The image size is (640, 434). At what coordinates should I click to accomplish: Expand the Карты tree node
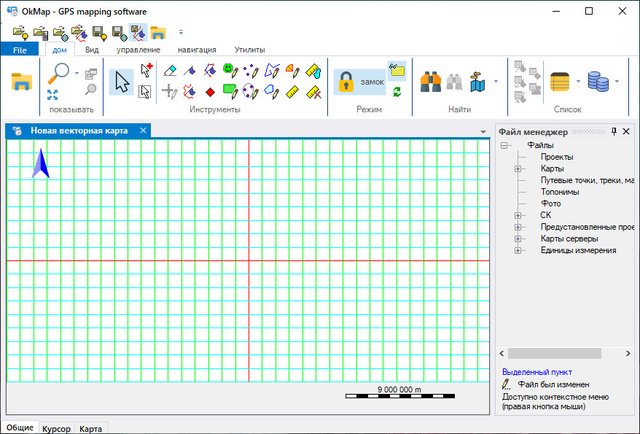(x=518, y=169)
